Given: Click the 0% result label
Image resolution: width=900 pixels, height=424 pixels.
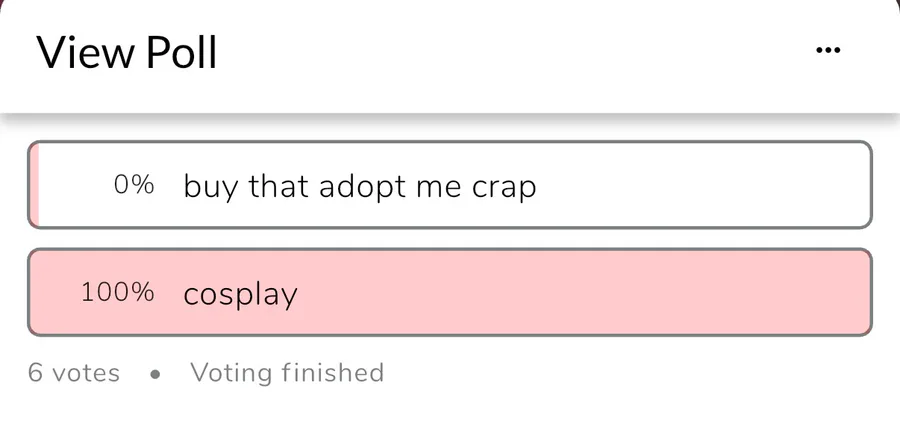Looking at the screenshot, I should point(134,185).
